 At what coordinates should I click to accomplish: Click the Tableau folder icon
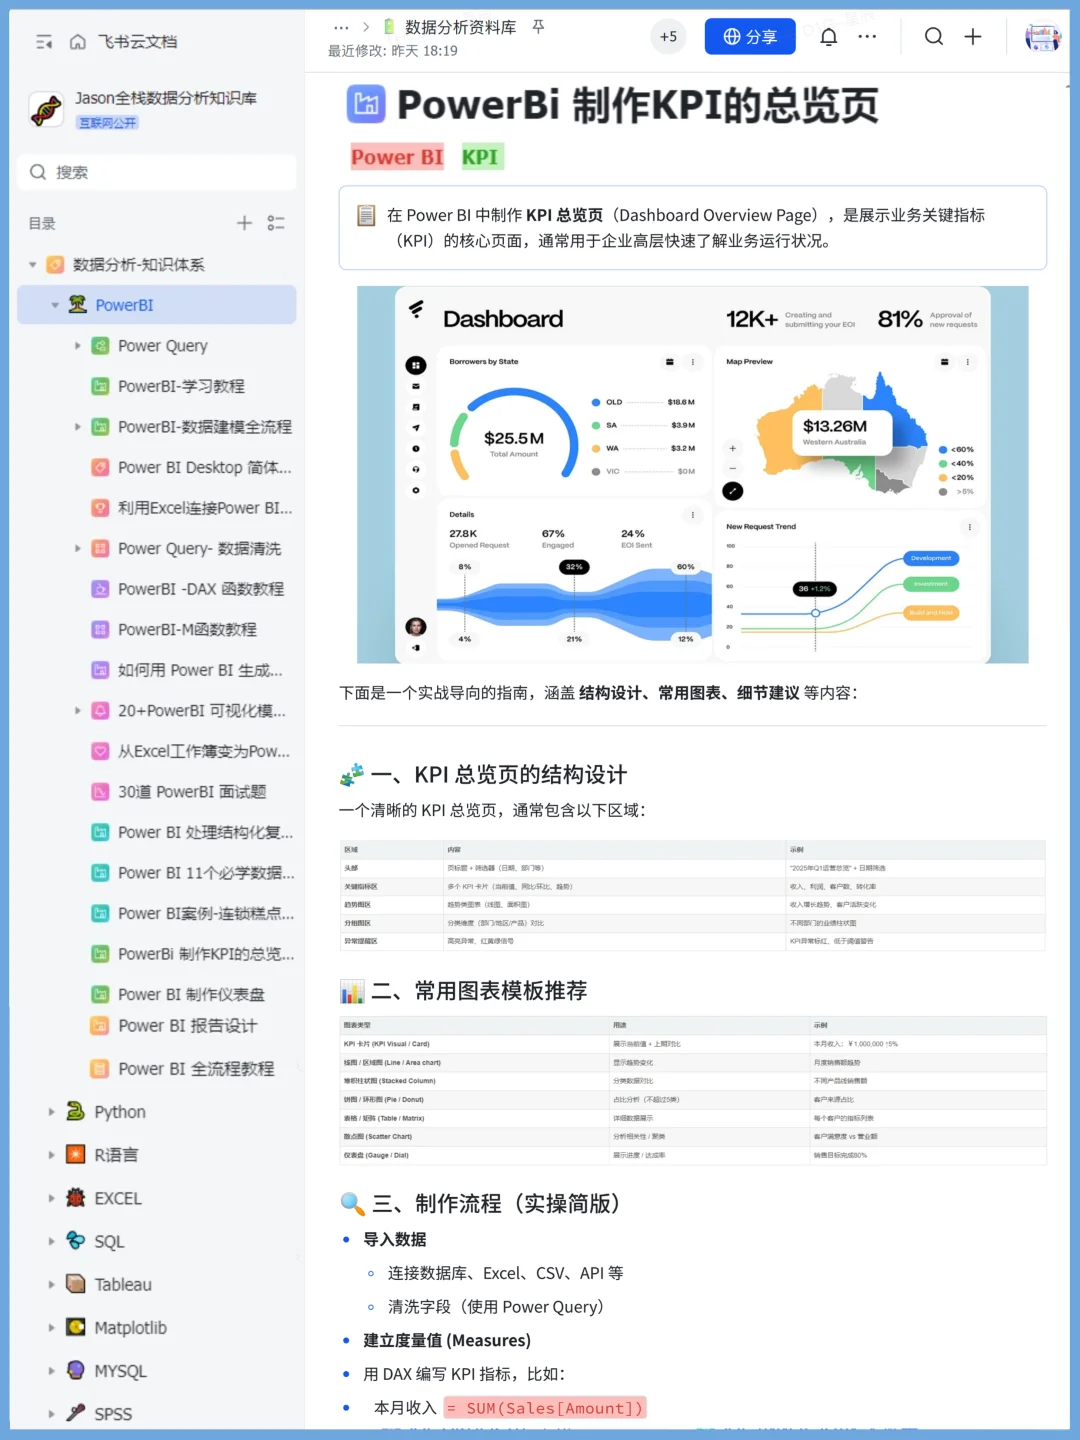pyautogui.click(x=76, y=1284)
